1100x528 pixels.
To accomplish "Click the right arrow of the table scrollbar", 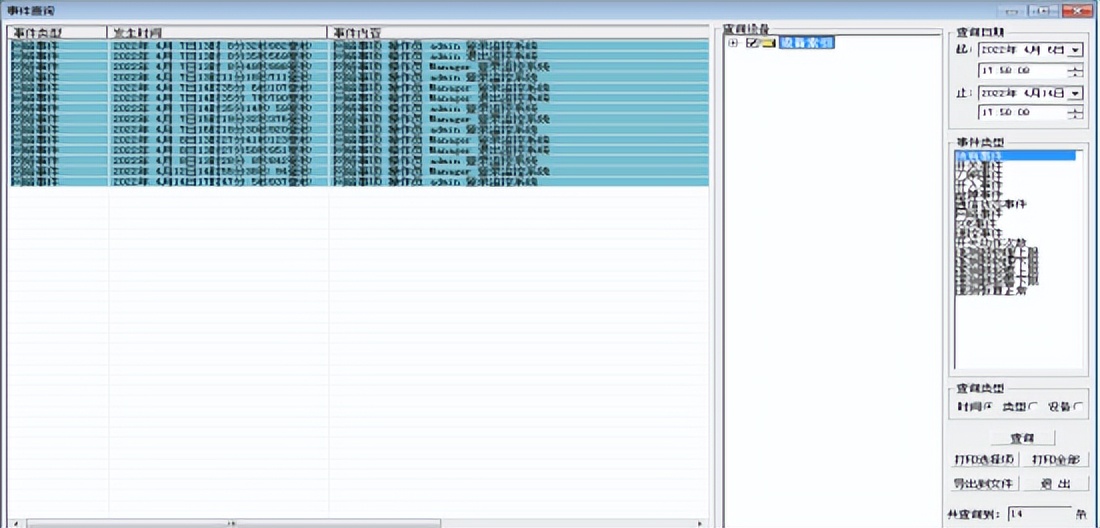I will coord(700,524).
